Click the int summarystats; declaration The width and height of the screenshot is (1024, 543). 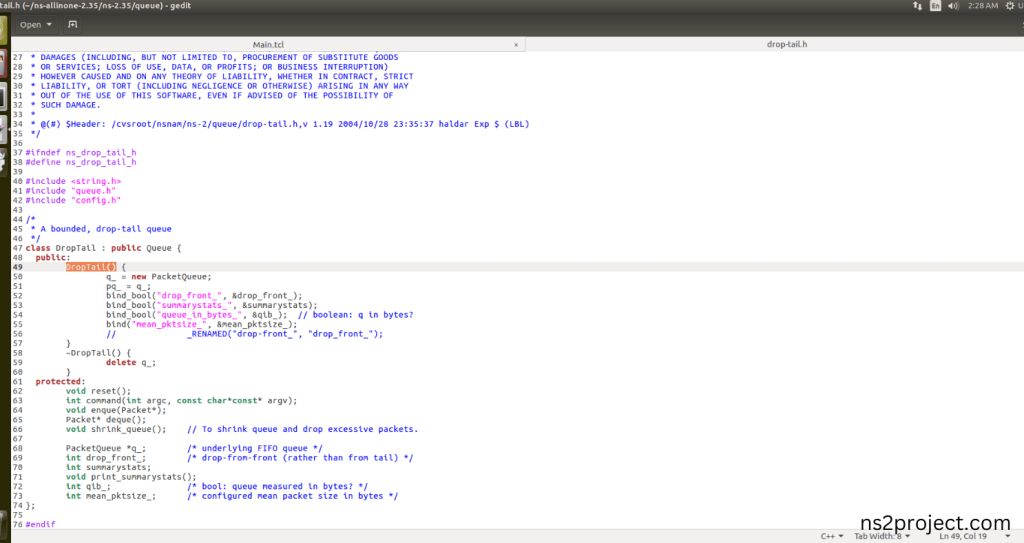(x=108, y=467)
